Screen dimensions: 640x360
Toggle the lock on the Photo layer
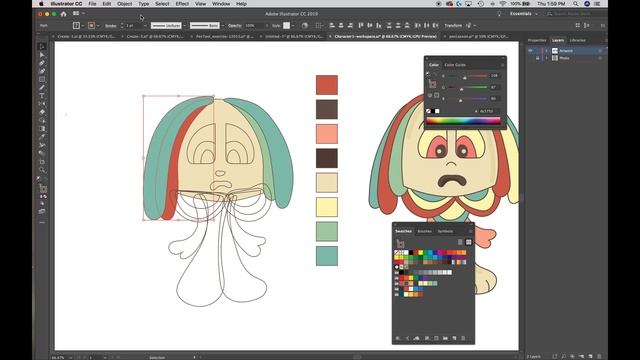pyautogui.click(x=537, y=58)
